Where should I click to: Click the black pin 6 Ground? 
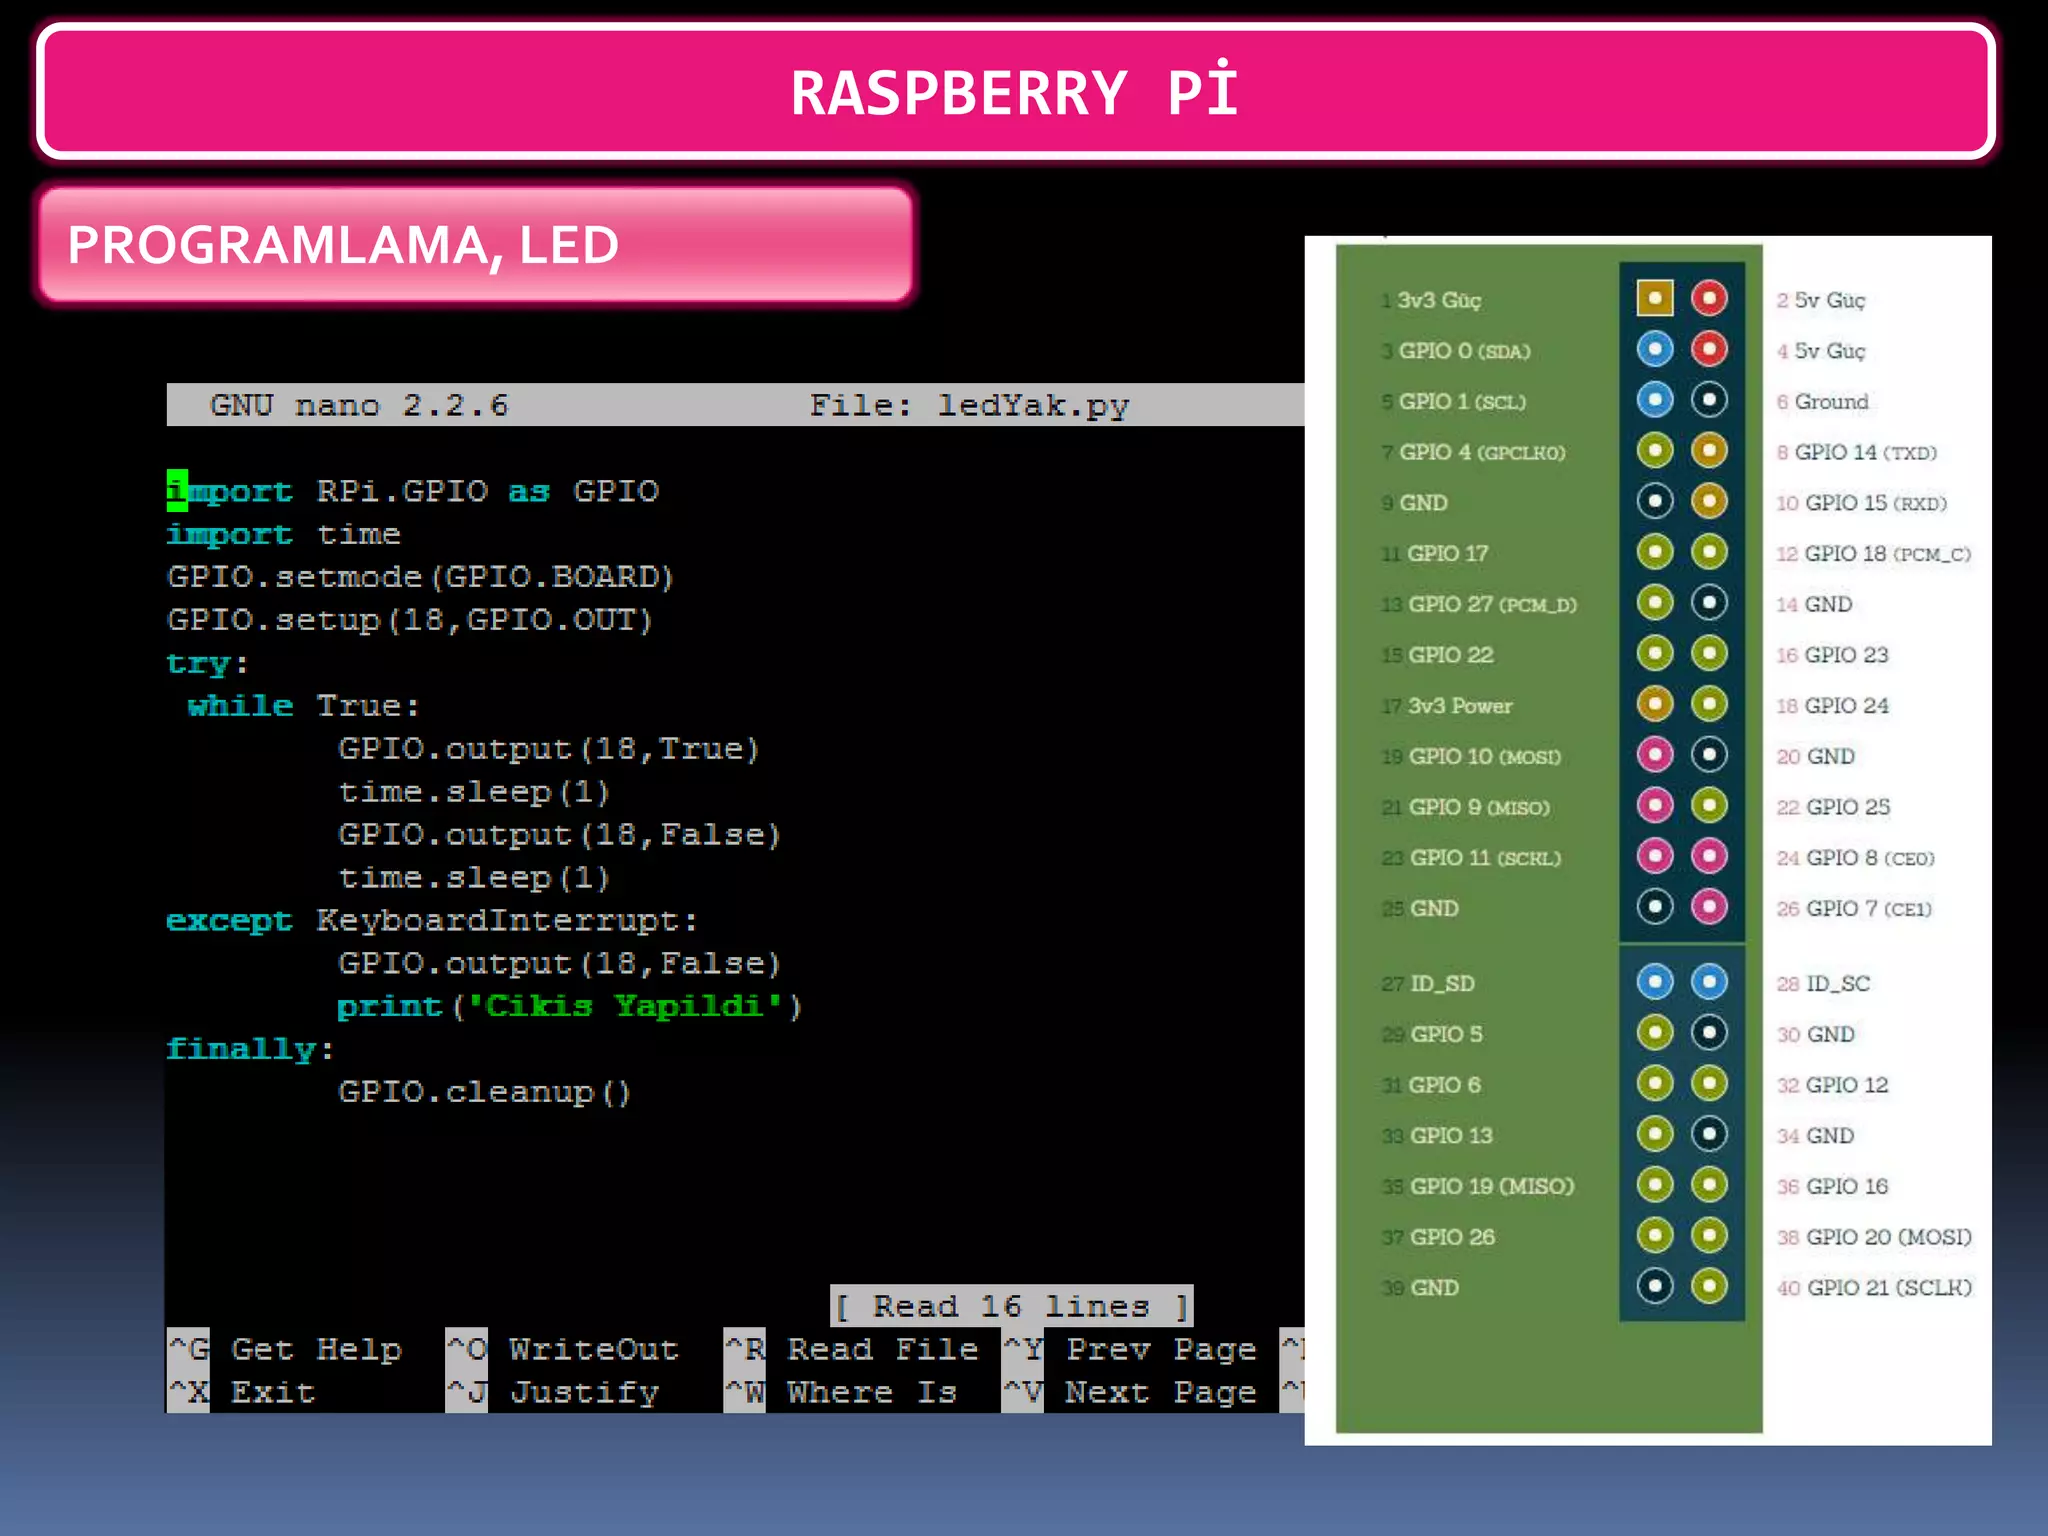(1709, 400)
